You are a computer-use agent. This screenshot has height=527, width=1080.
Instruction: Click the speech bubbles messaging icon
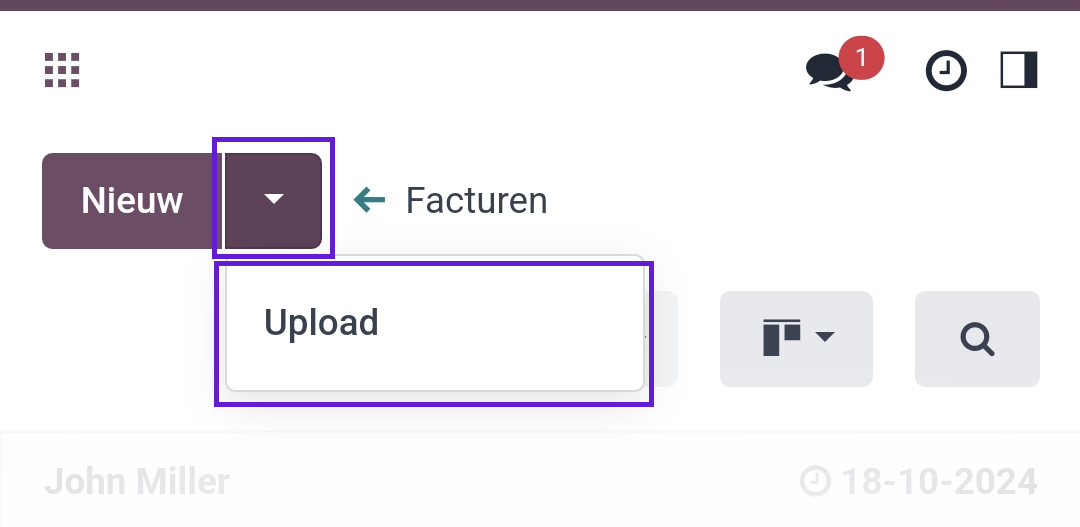[829, 72]
